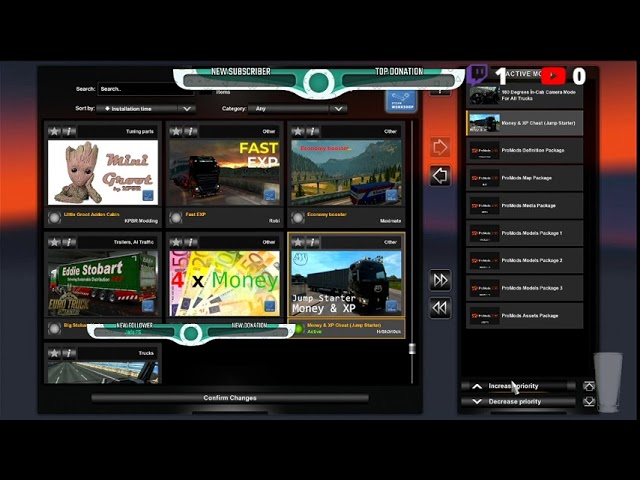
Task: Select Money & XP Cheat in active mods
Action: coord(524,123)
